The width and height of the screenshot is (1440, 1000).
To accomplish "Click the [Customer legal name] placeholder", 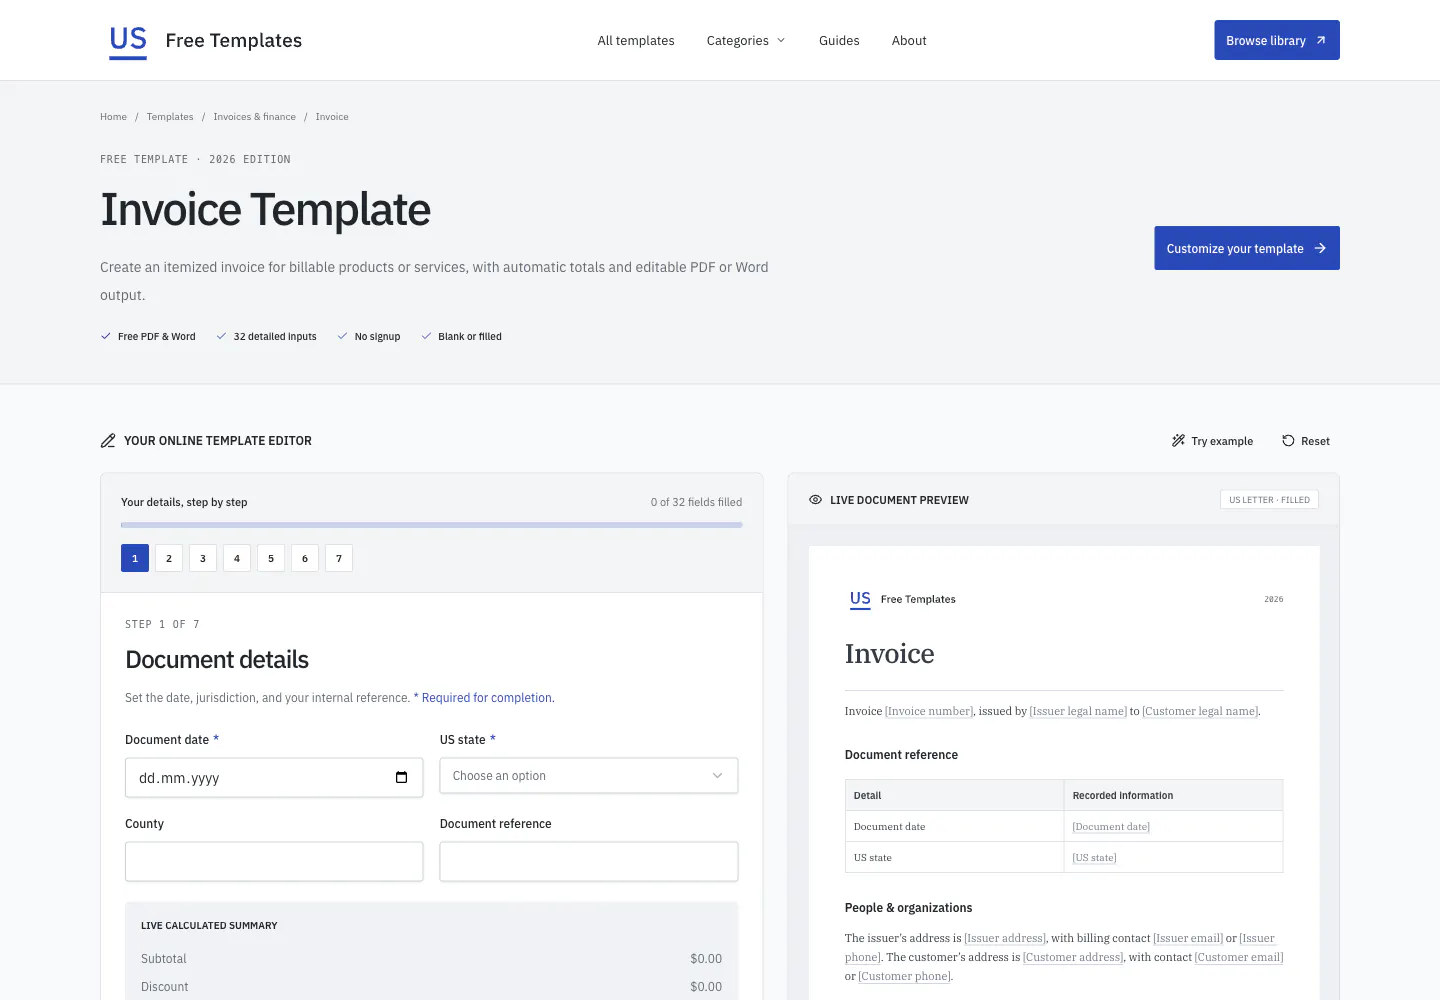I will pos(1200,711).
